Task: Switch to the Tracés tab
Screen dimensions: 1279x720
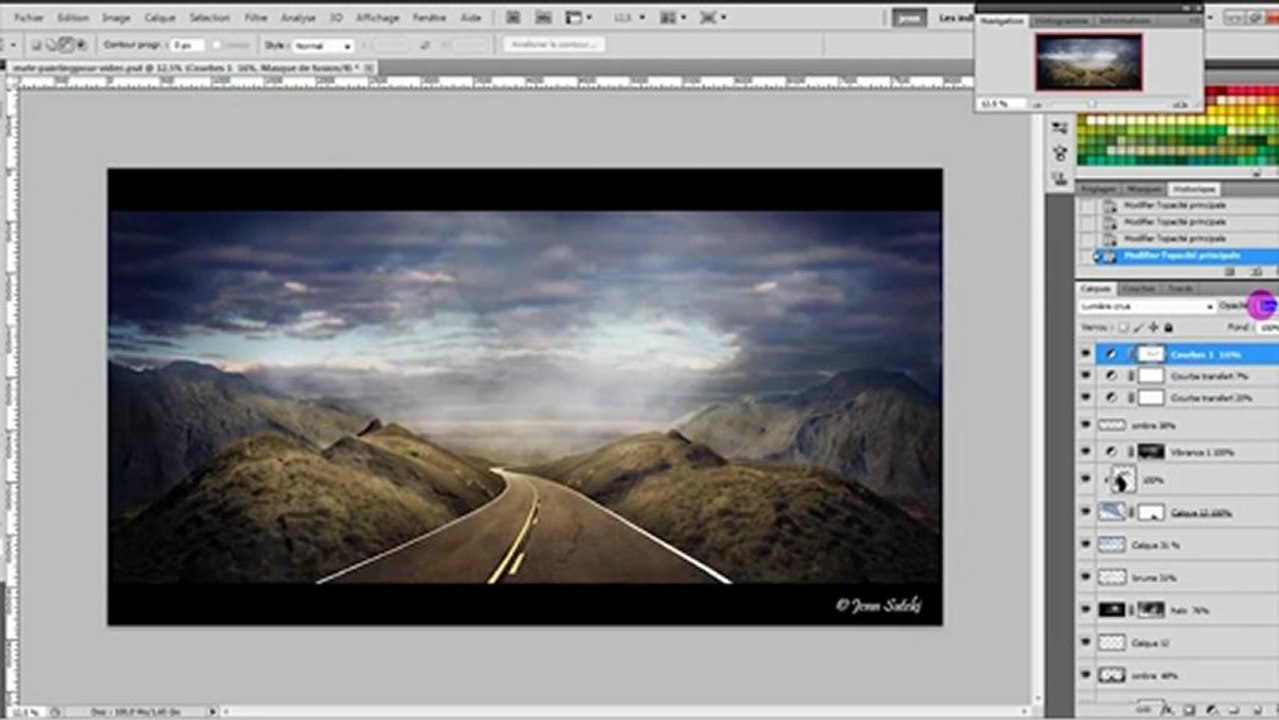Action: click(1180, 289)
